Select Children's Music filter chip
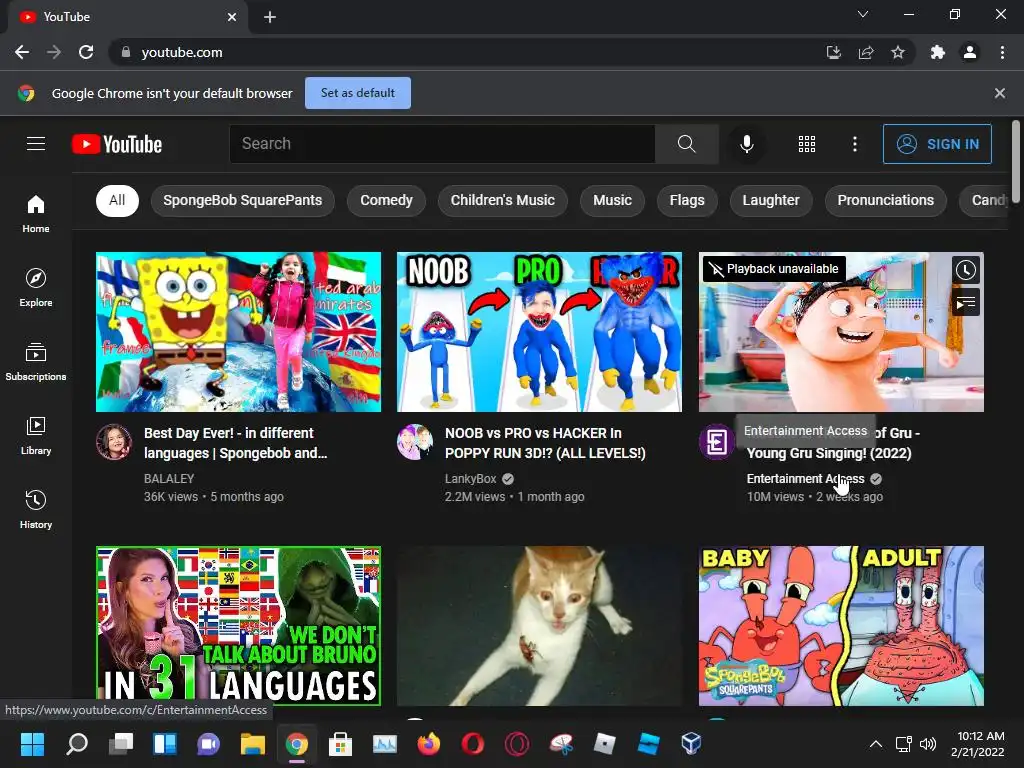Image resolution: width=1024 pixels, height=768 pixels. [502, 200]
